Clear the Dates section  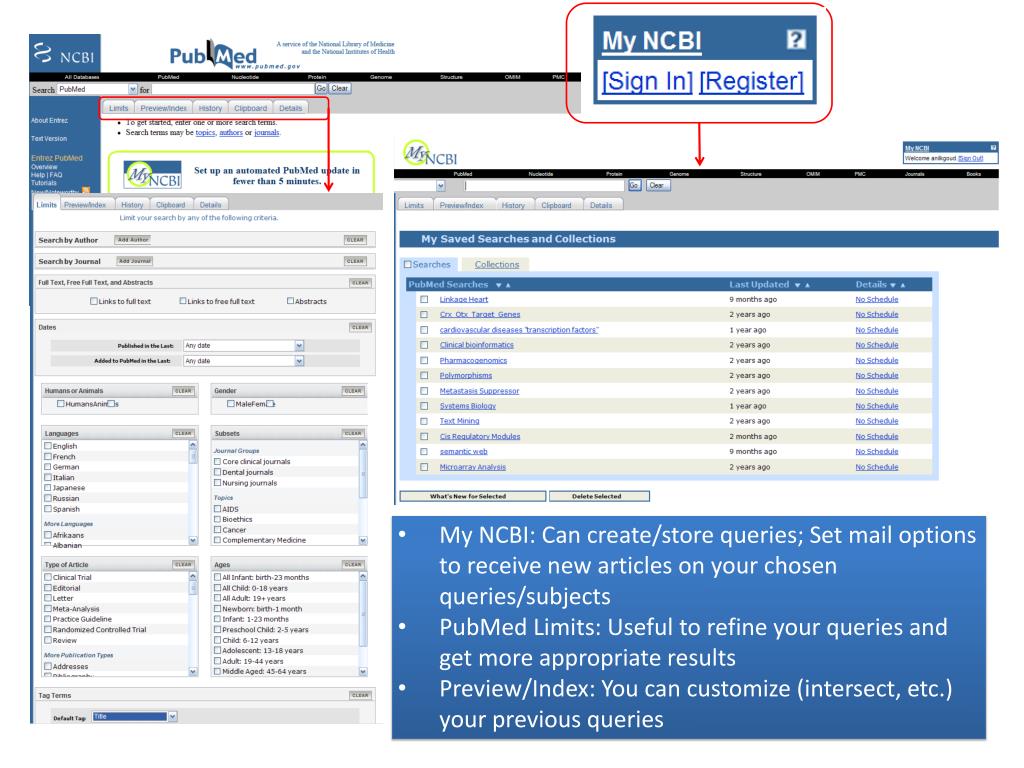coord(360,327)
